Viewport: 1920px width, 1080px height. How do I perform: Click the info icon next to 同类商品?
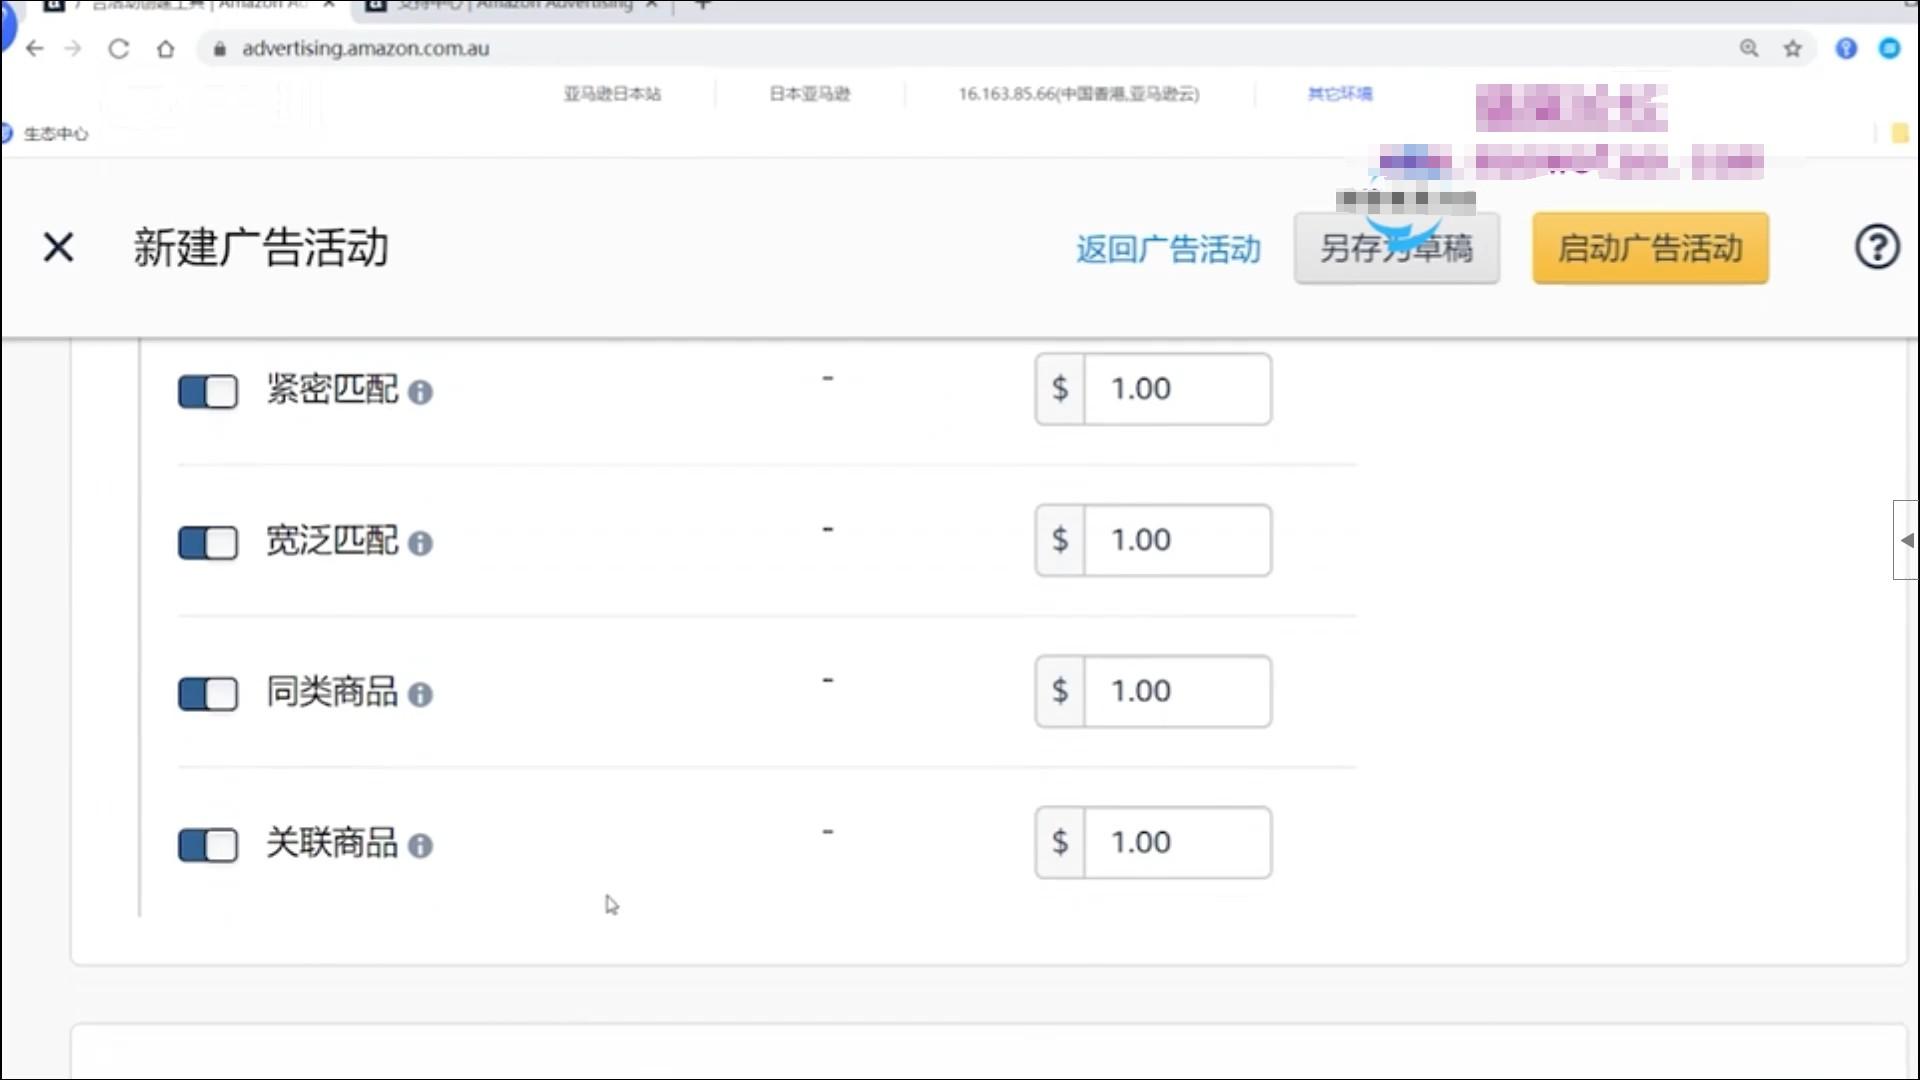421,695
